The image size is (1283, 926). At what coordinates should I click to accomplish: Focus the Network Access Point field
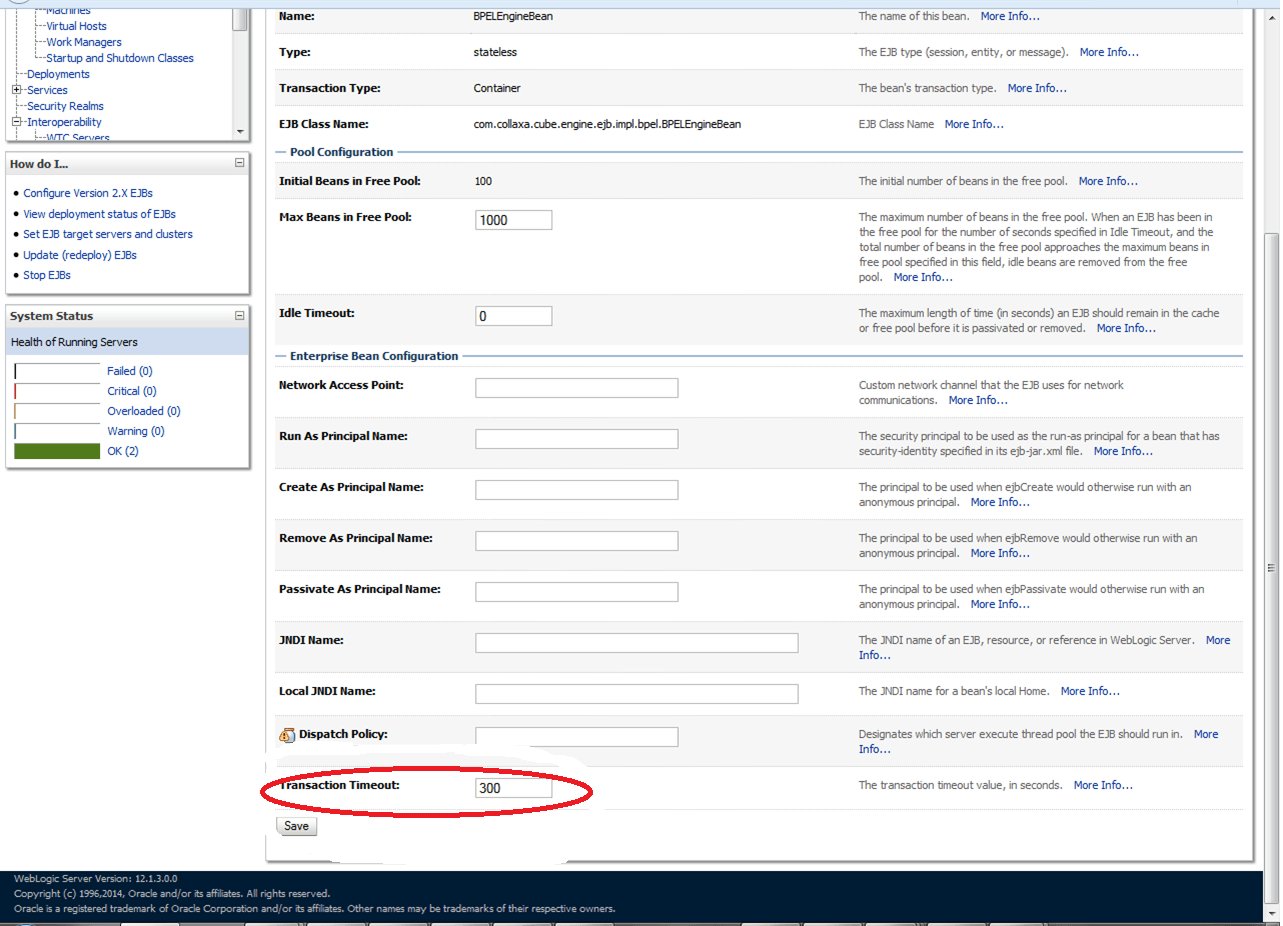(577, 388)
